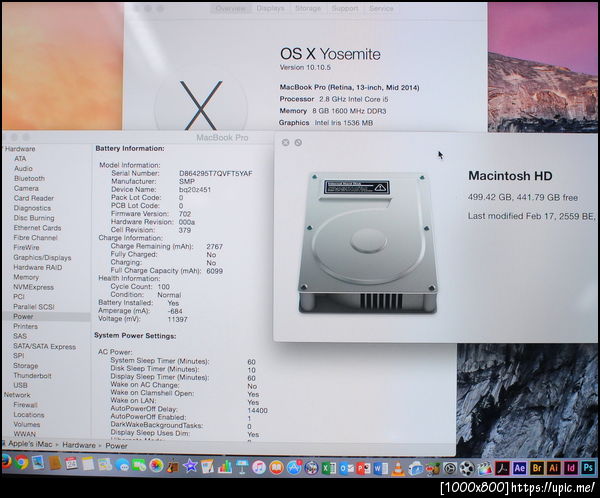This screenshot has height=498, width=600.
Task: Launch Keynote from the dock
Action: [x=242, y=467]
